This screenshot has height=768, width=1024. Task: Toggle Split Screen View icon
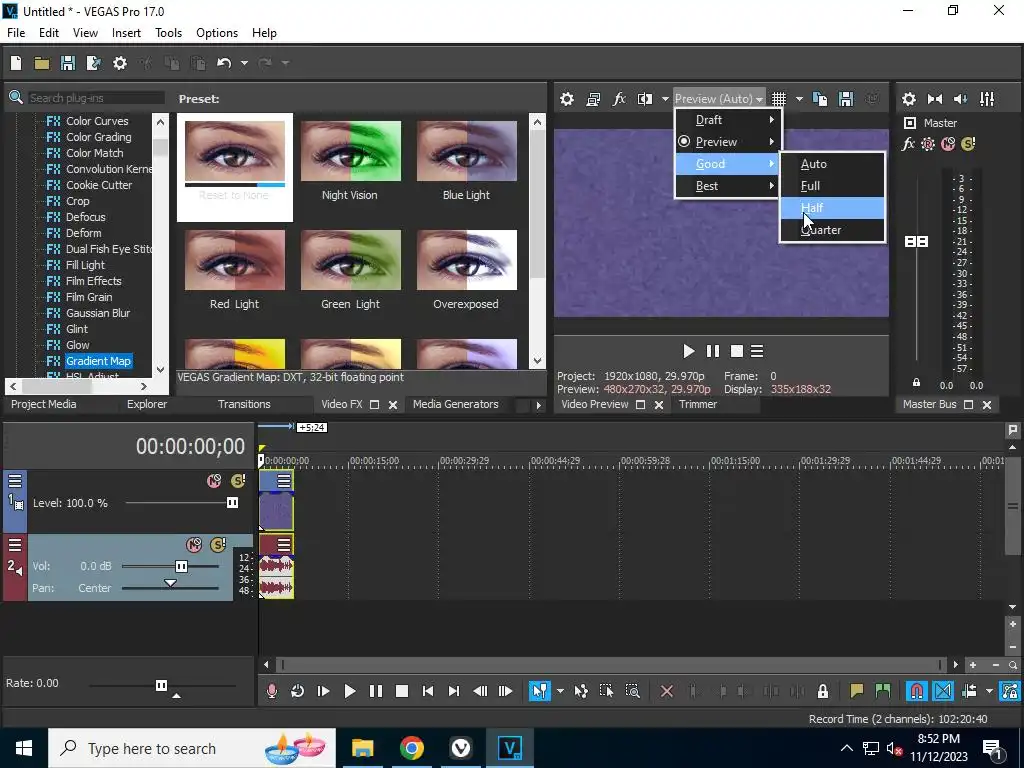pos(645,99)
